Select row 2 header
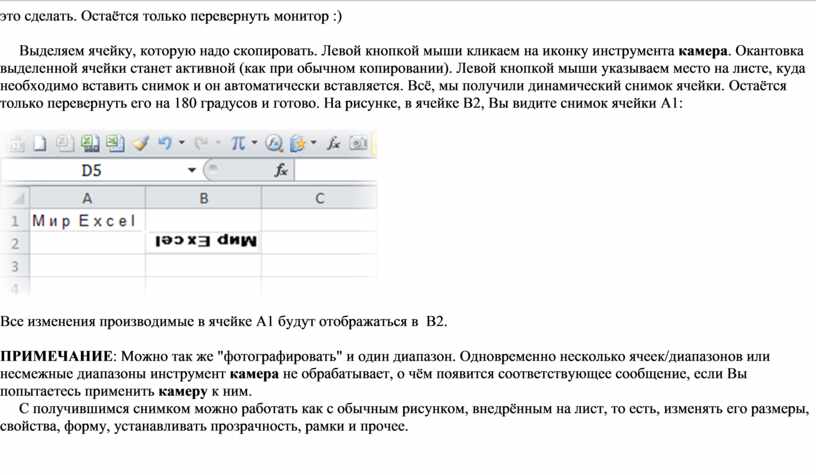The width and height of the screenshot is (816, 475). click(15, 243)
